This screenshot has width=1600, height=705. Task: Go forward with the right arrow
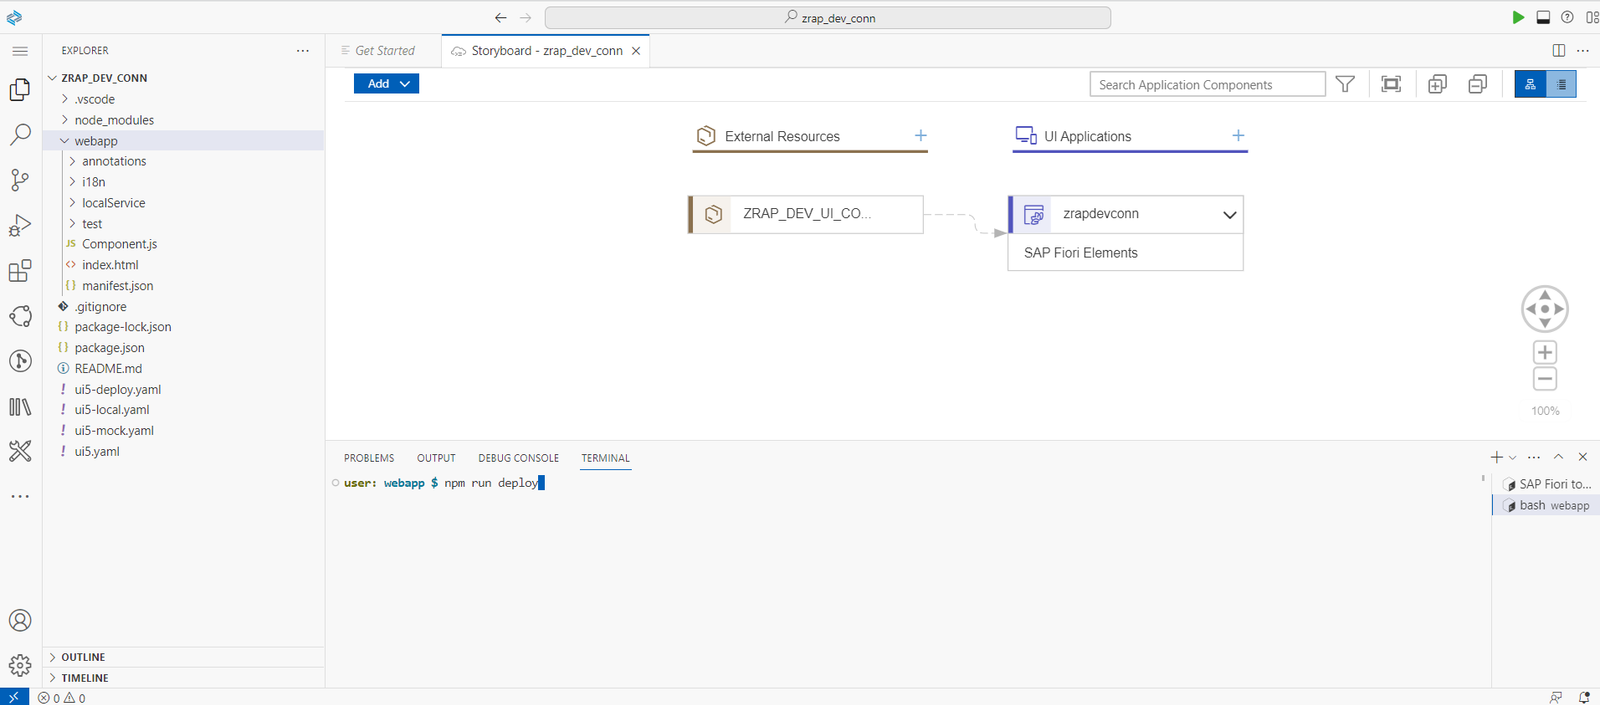[526, 18]
